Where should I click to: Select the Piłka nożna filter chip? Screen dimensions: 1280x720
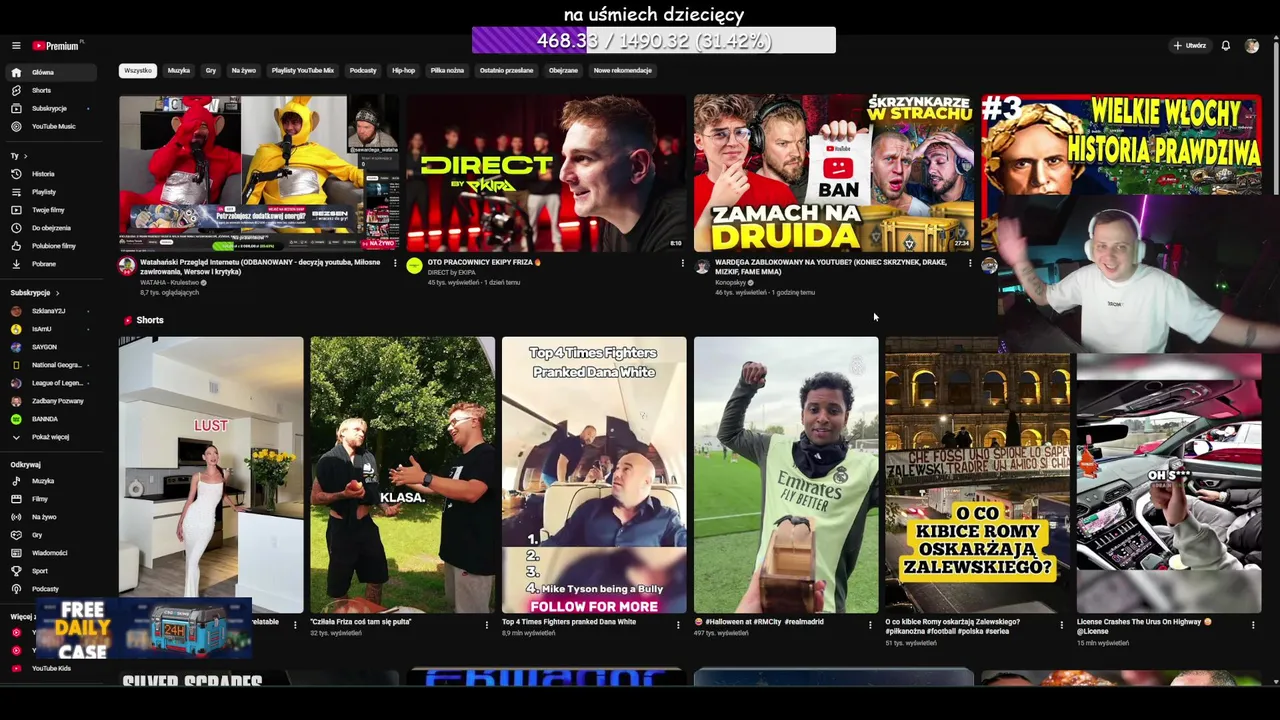click(447, 71)
